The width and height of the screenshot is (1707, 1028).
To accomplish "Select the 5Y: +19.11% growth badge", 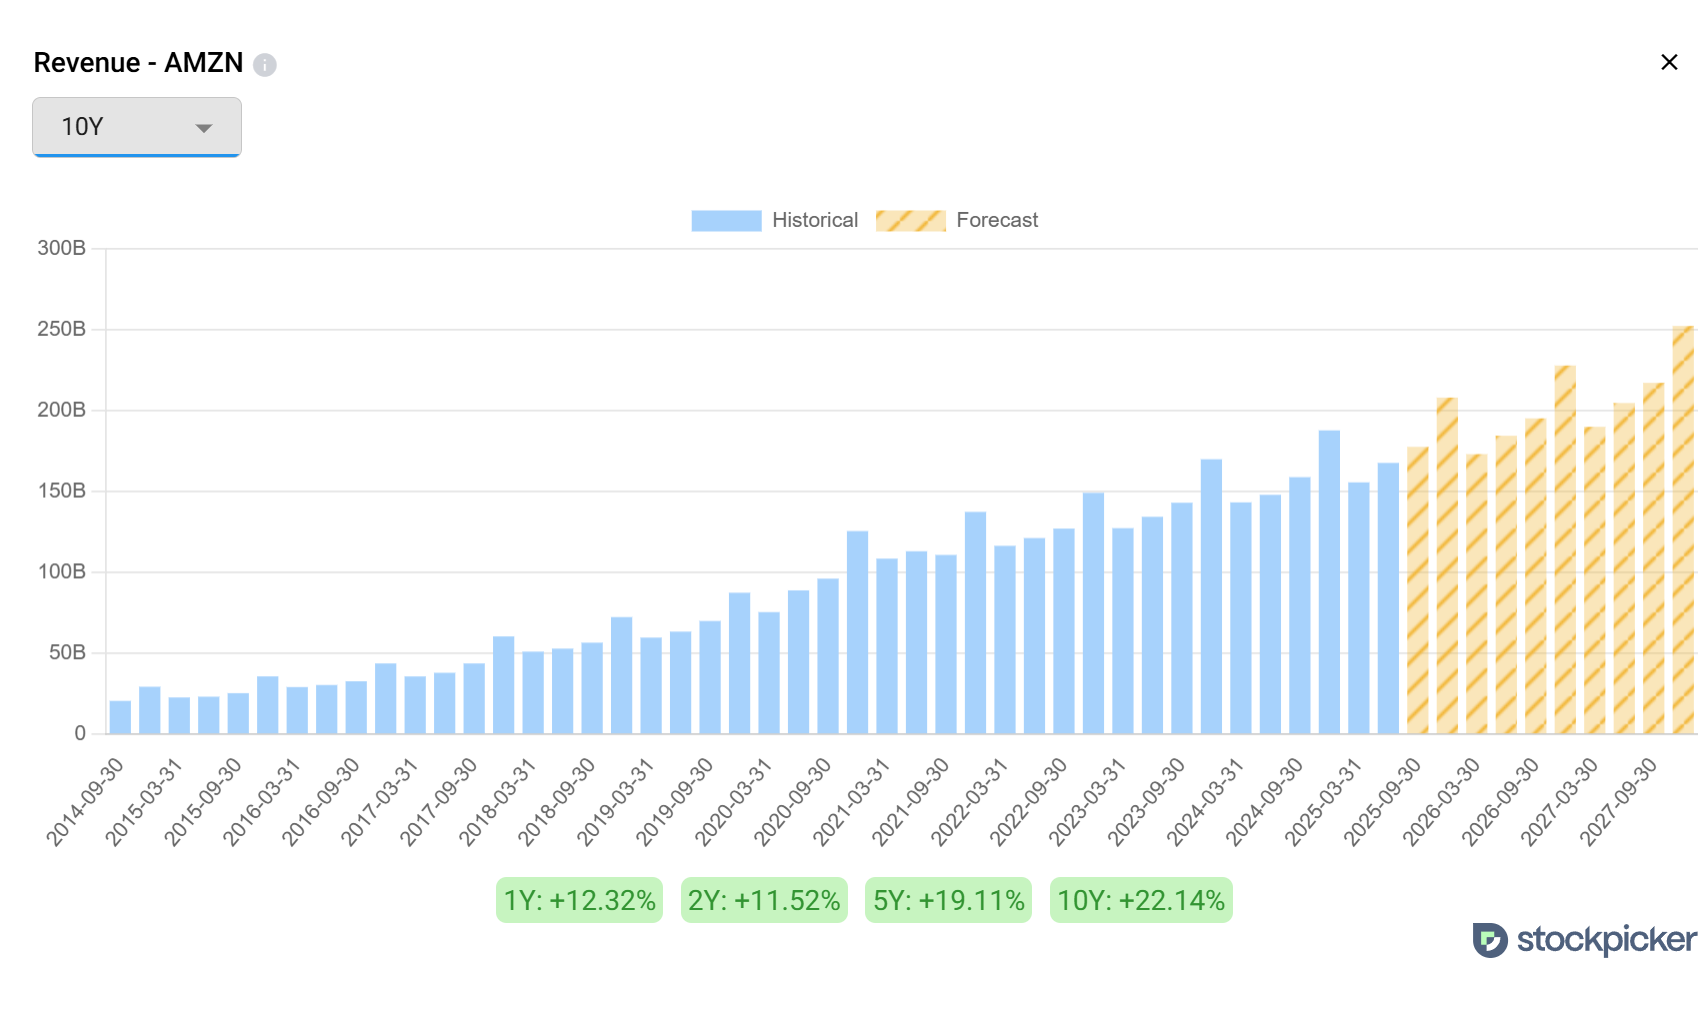I will click(949, 900).
